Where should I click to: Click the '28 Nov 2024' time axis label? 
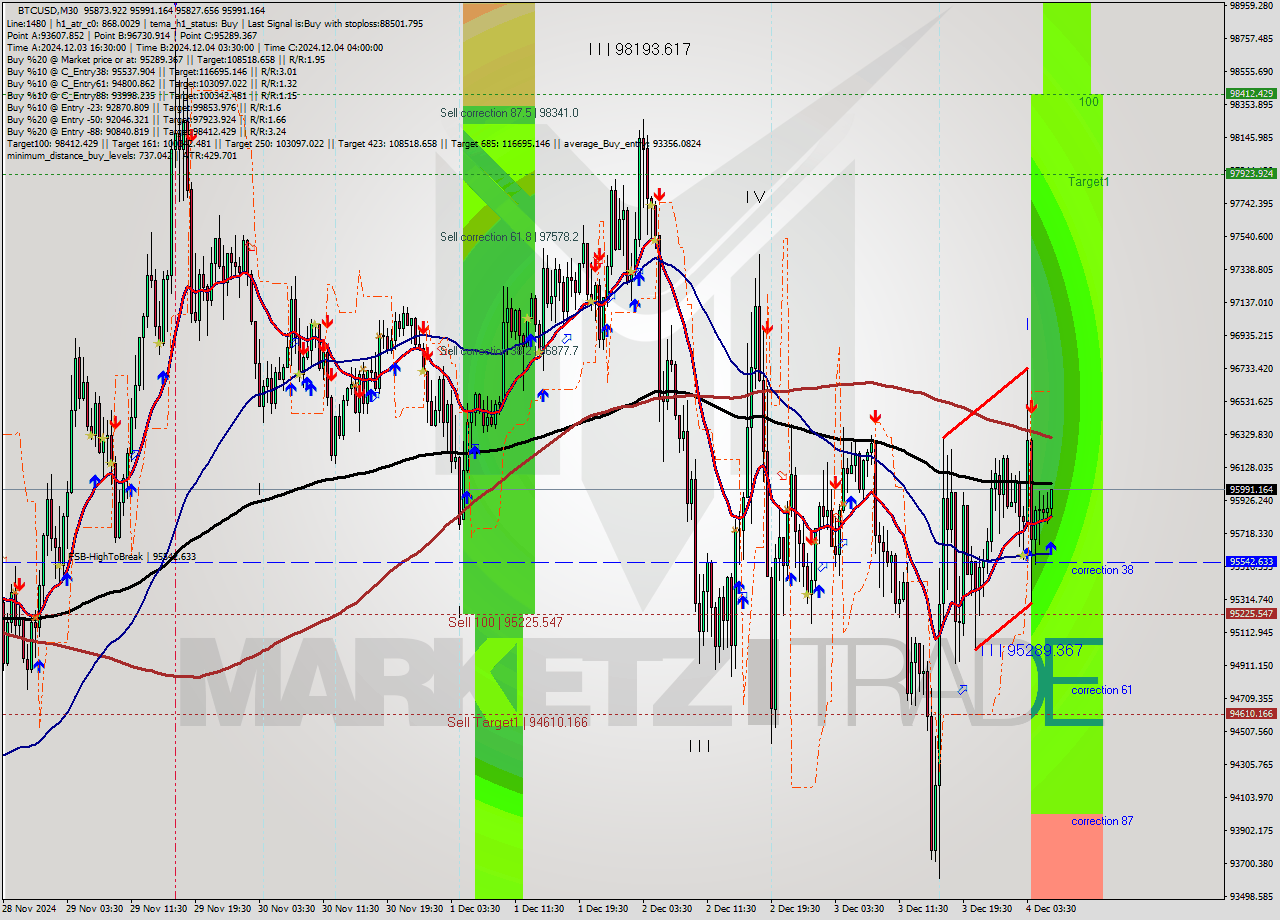29,909
